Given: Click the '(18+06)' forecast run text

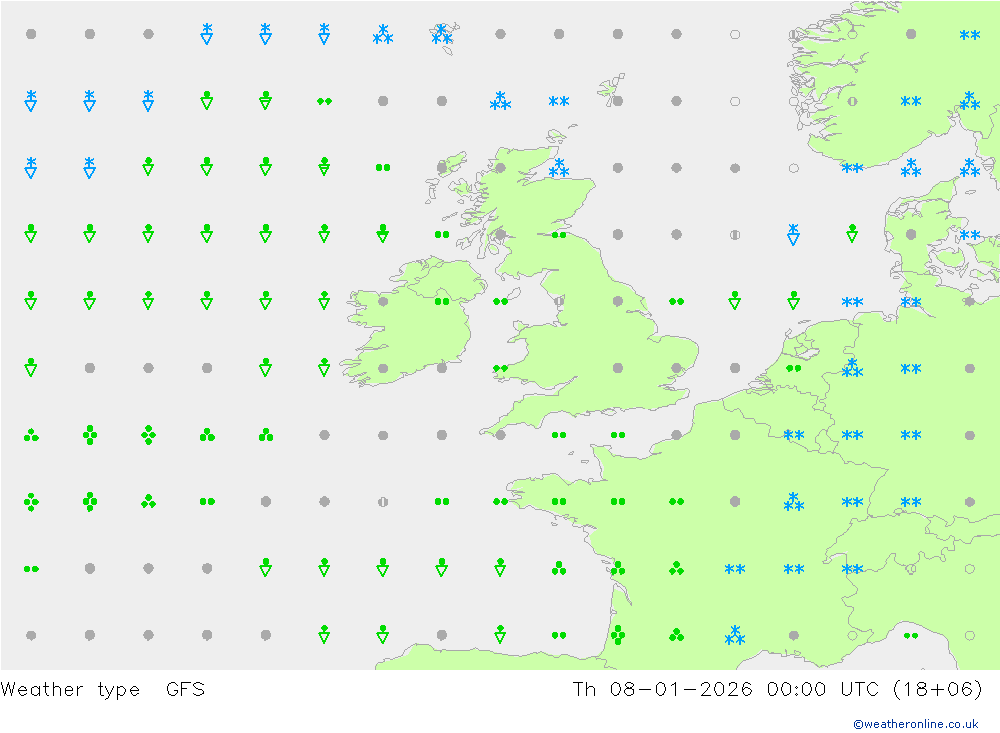Looking at the screenshot, I should 938,690.
